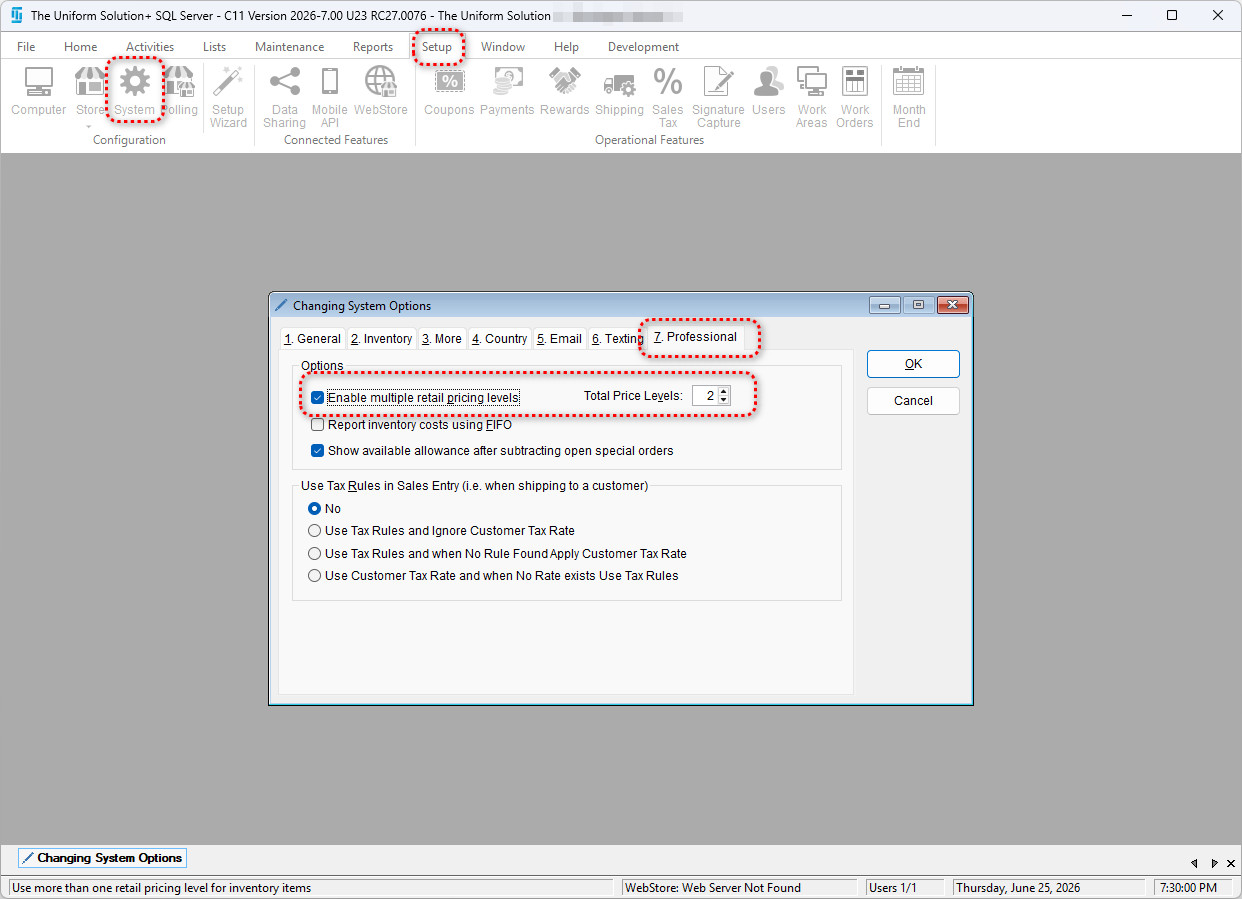
Task: Click Cancel in System Options dialog
Action: 913,401
